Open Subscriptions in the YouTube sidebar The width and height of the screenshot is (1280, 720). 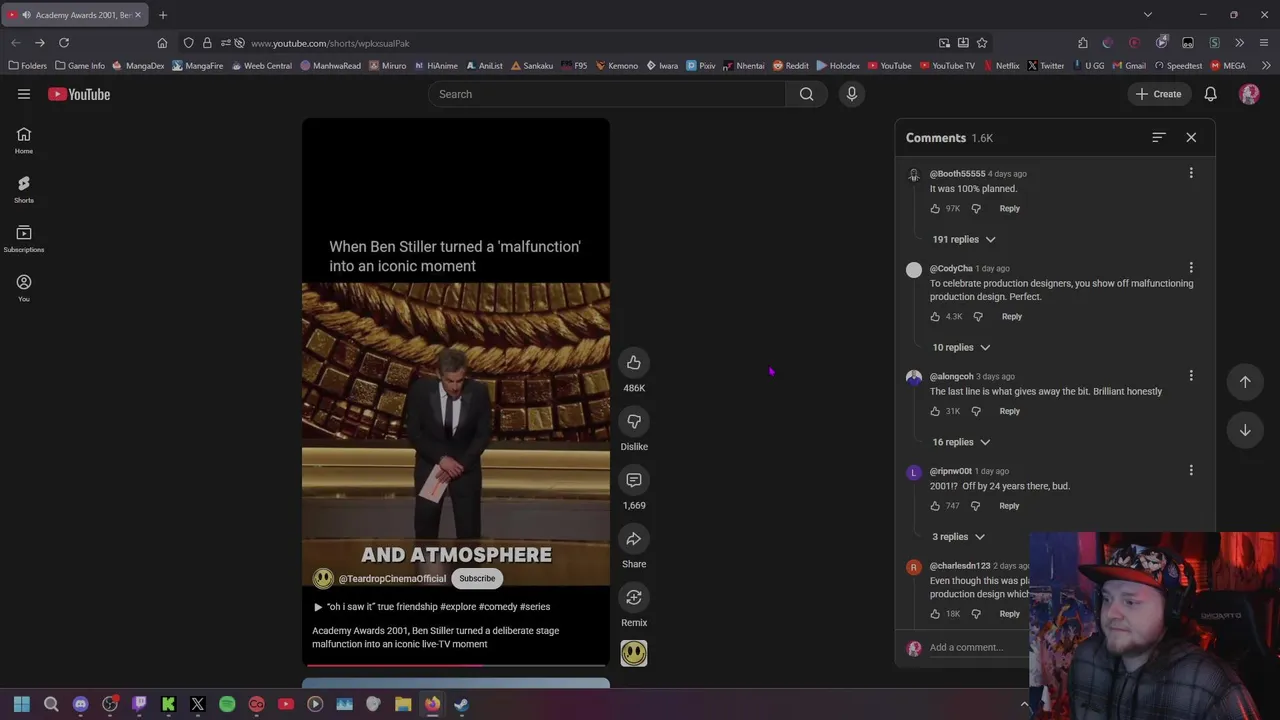pyautogui.click(x=24, y=239)
